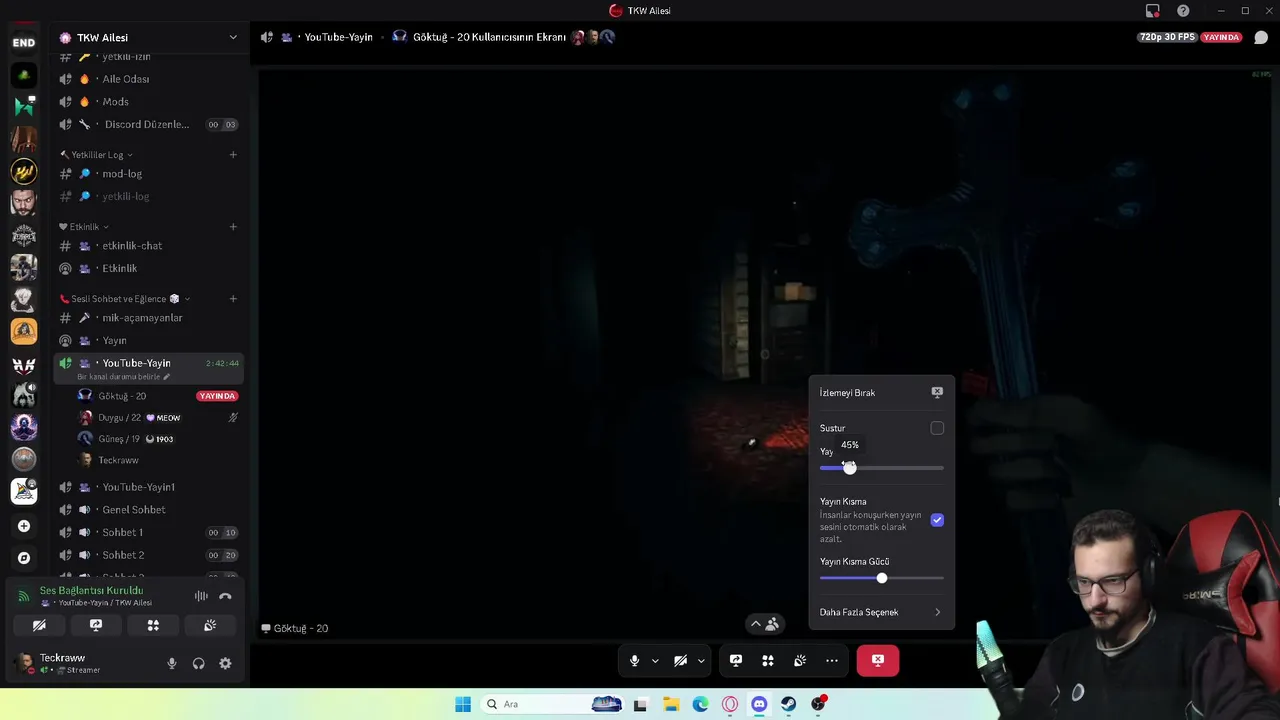Viewport: 1280px width, 720px height.
Task: Click the Windows Start button
Action: tap(463, 704)
